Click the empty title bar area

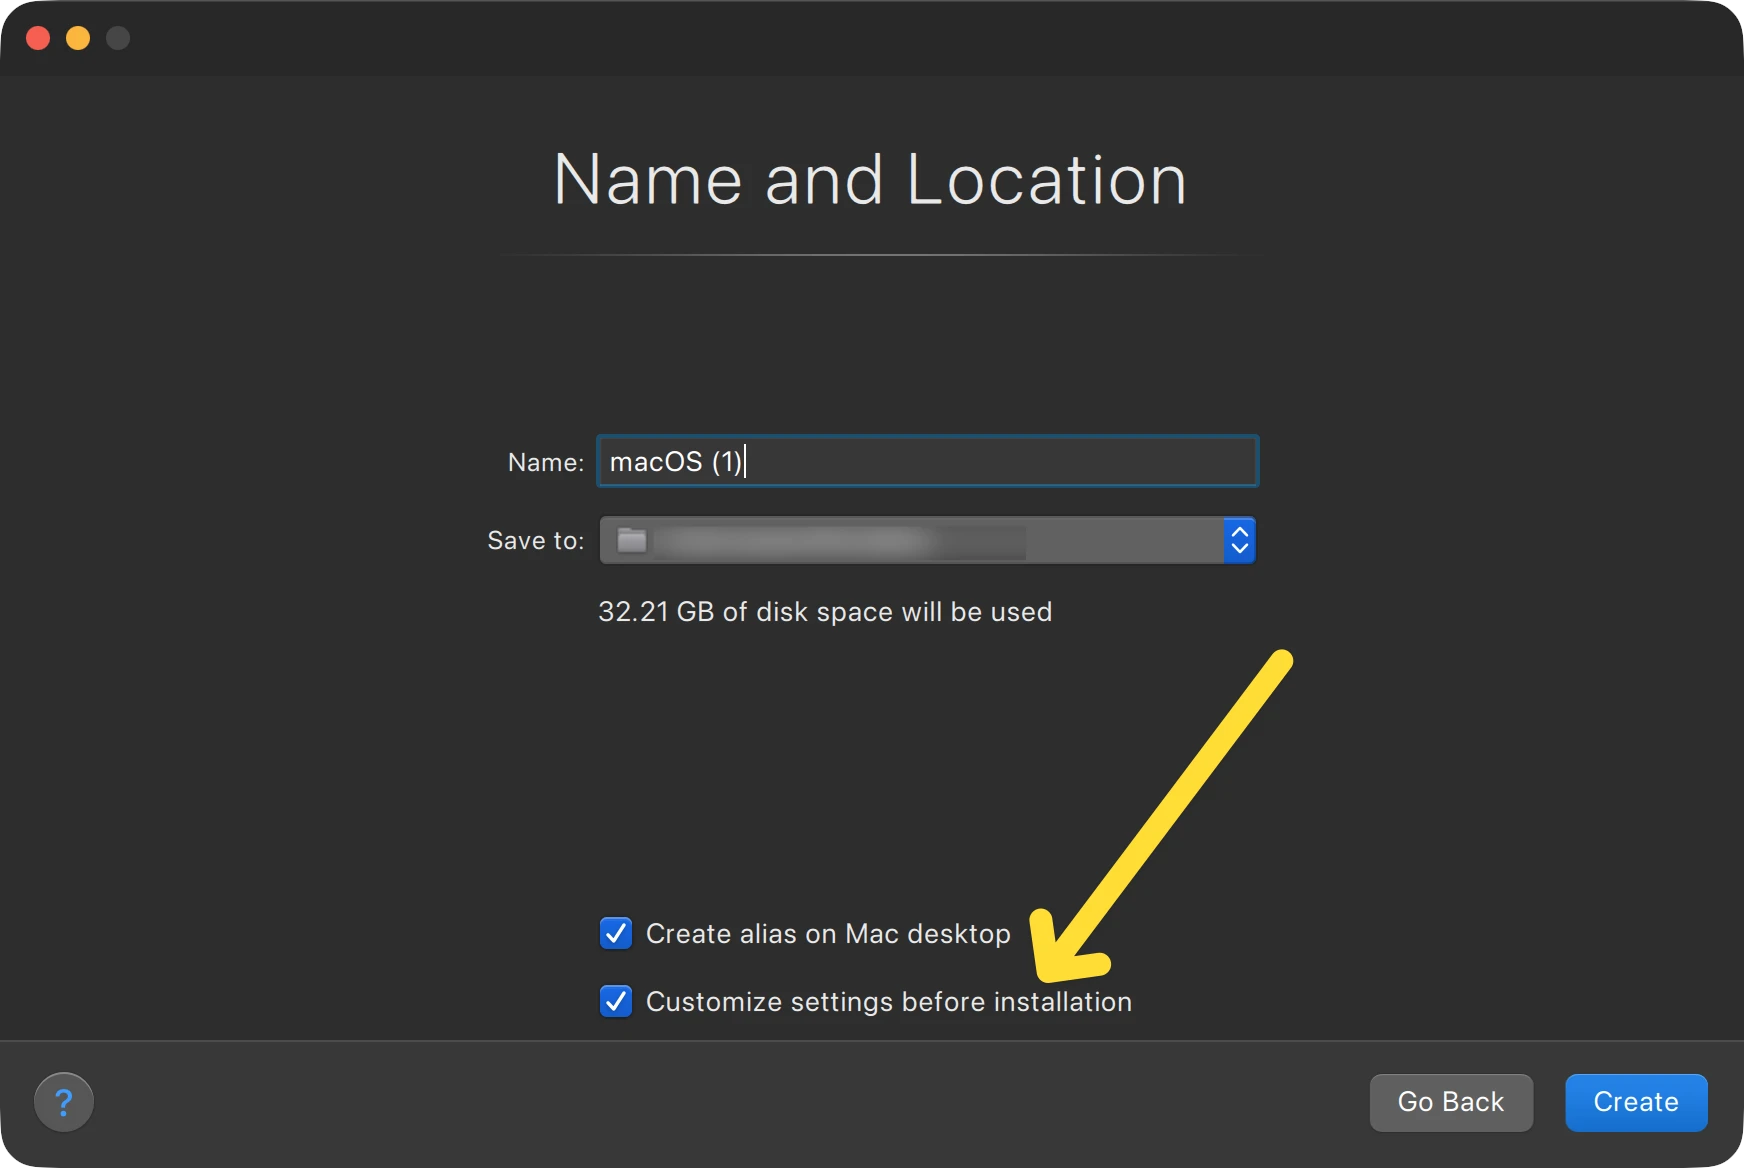pyautogui.click(x=900, y=38)
